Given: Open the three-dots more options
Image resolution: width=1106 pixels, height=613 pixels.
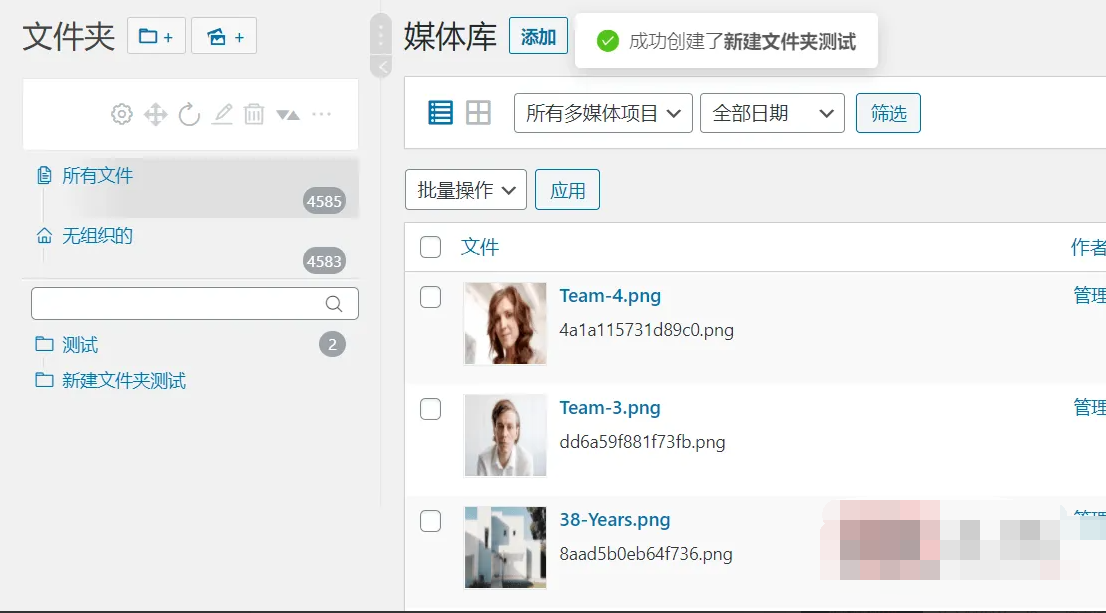Looking at the screenshot, I should (322, 114).
